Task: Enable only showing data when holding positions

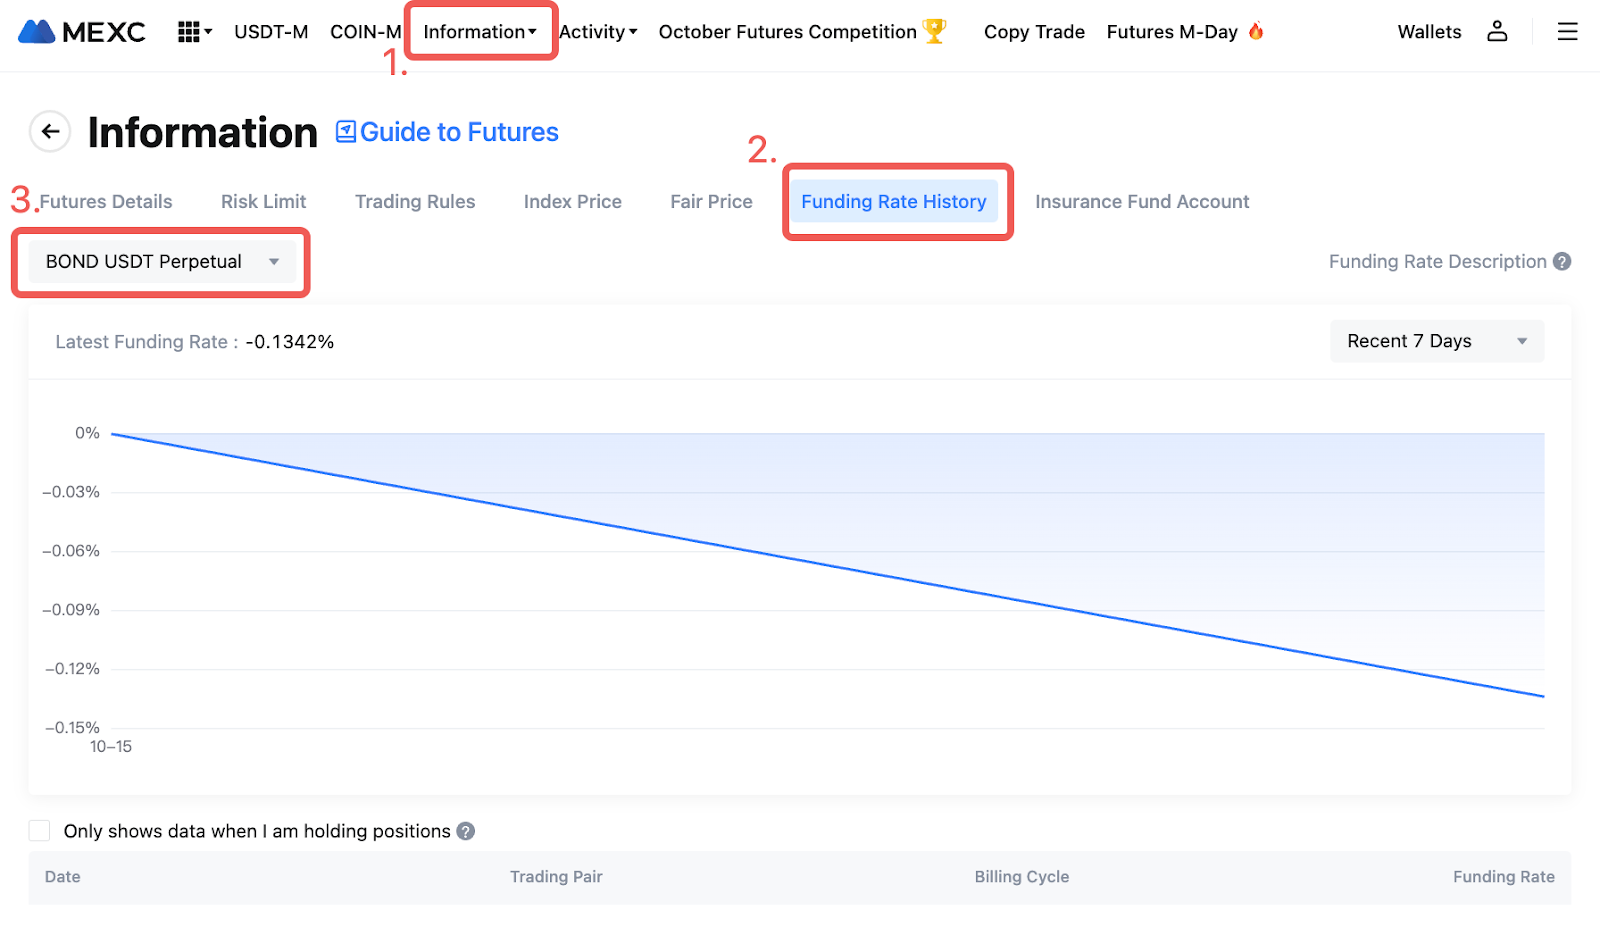Action: coord(40,831)
